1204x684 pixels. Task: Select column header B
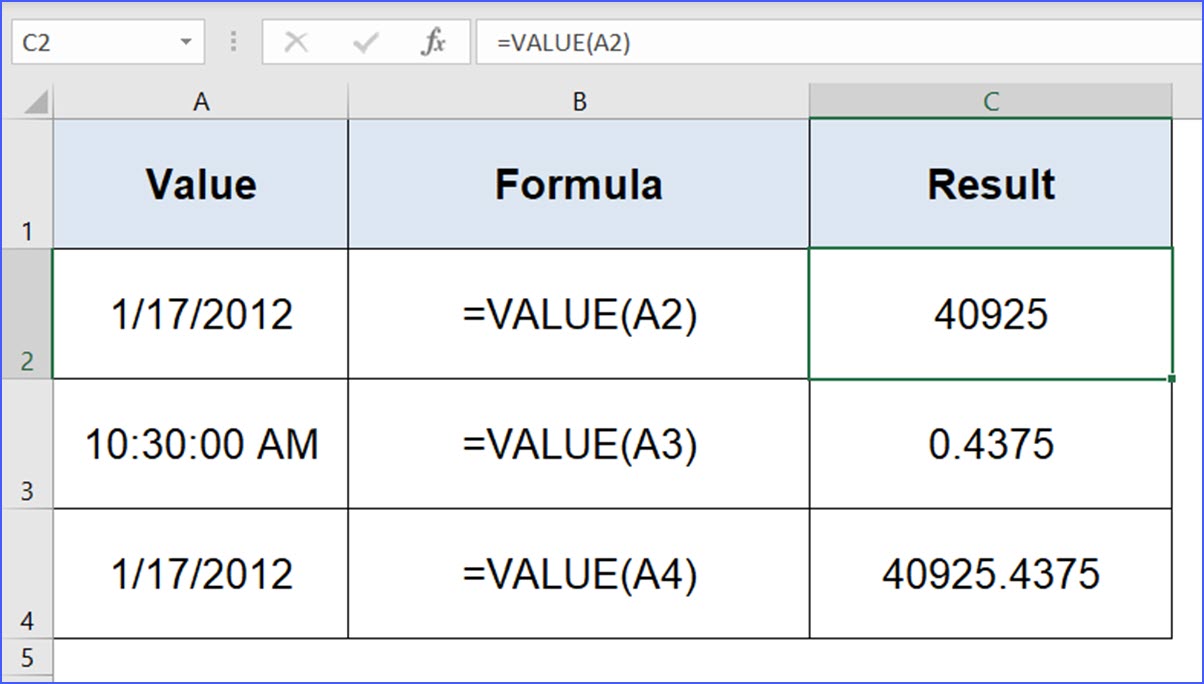(x=578, y=100)
